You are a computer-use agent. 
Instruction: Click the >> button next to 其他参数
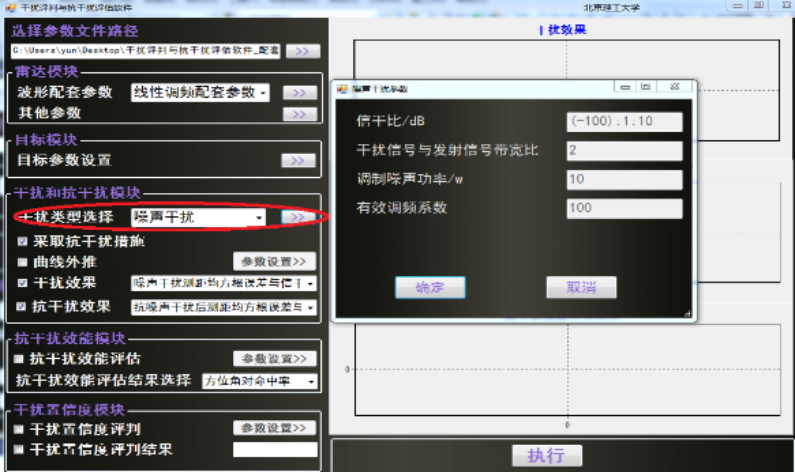pyautogui.click(x=299, y=114)
